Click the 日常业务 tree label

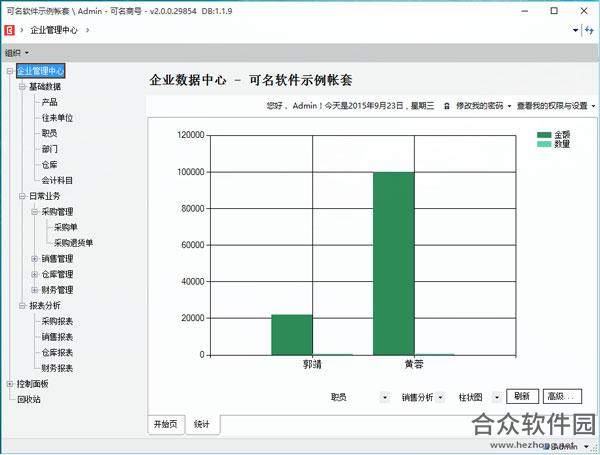click(x=45, y=196)
